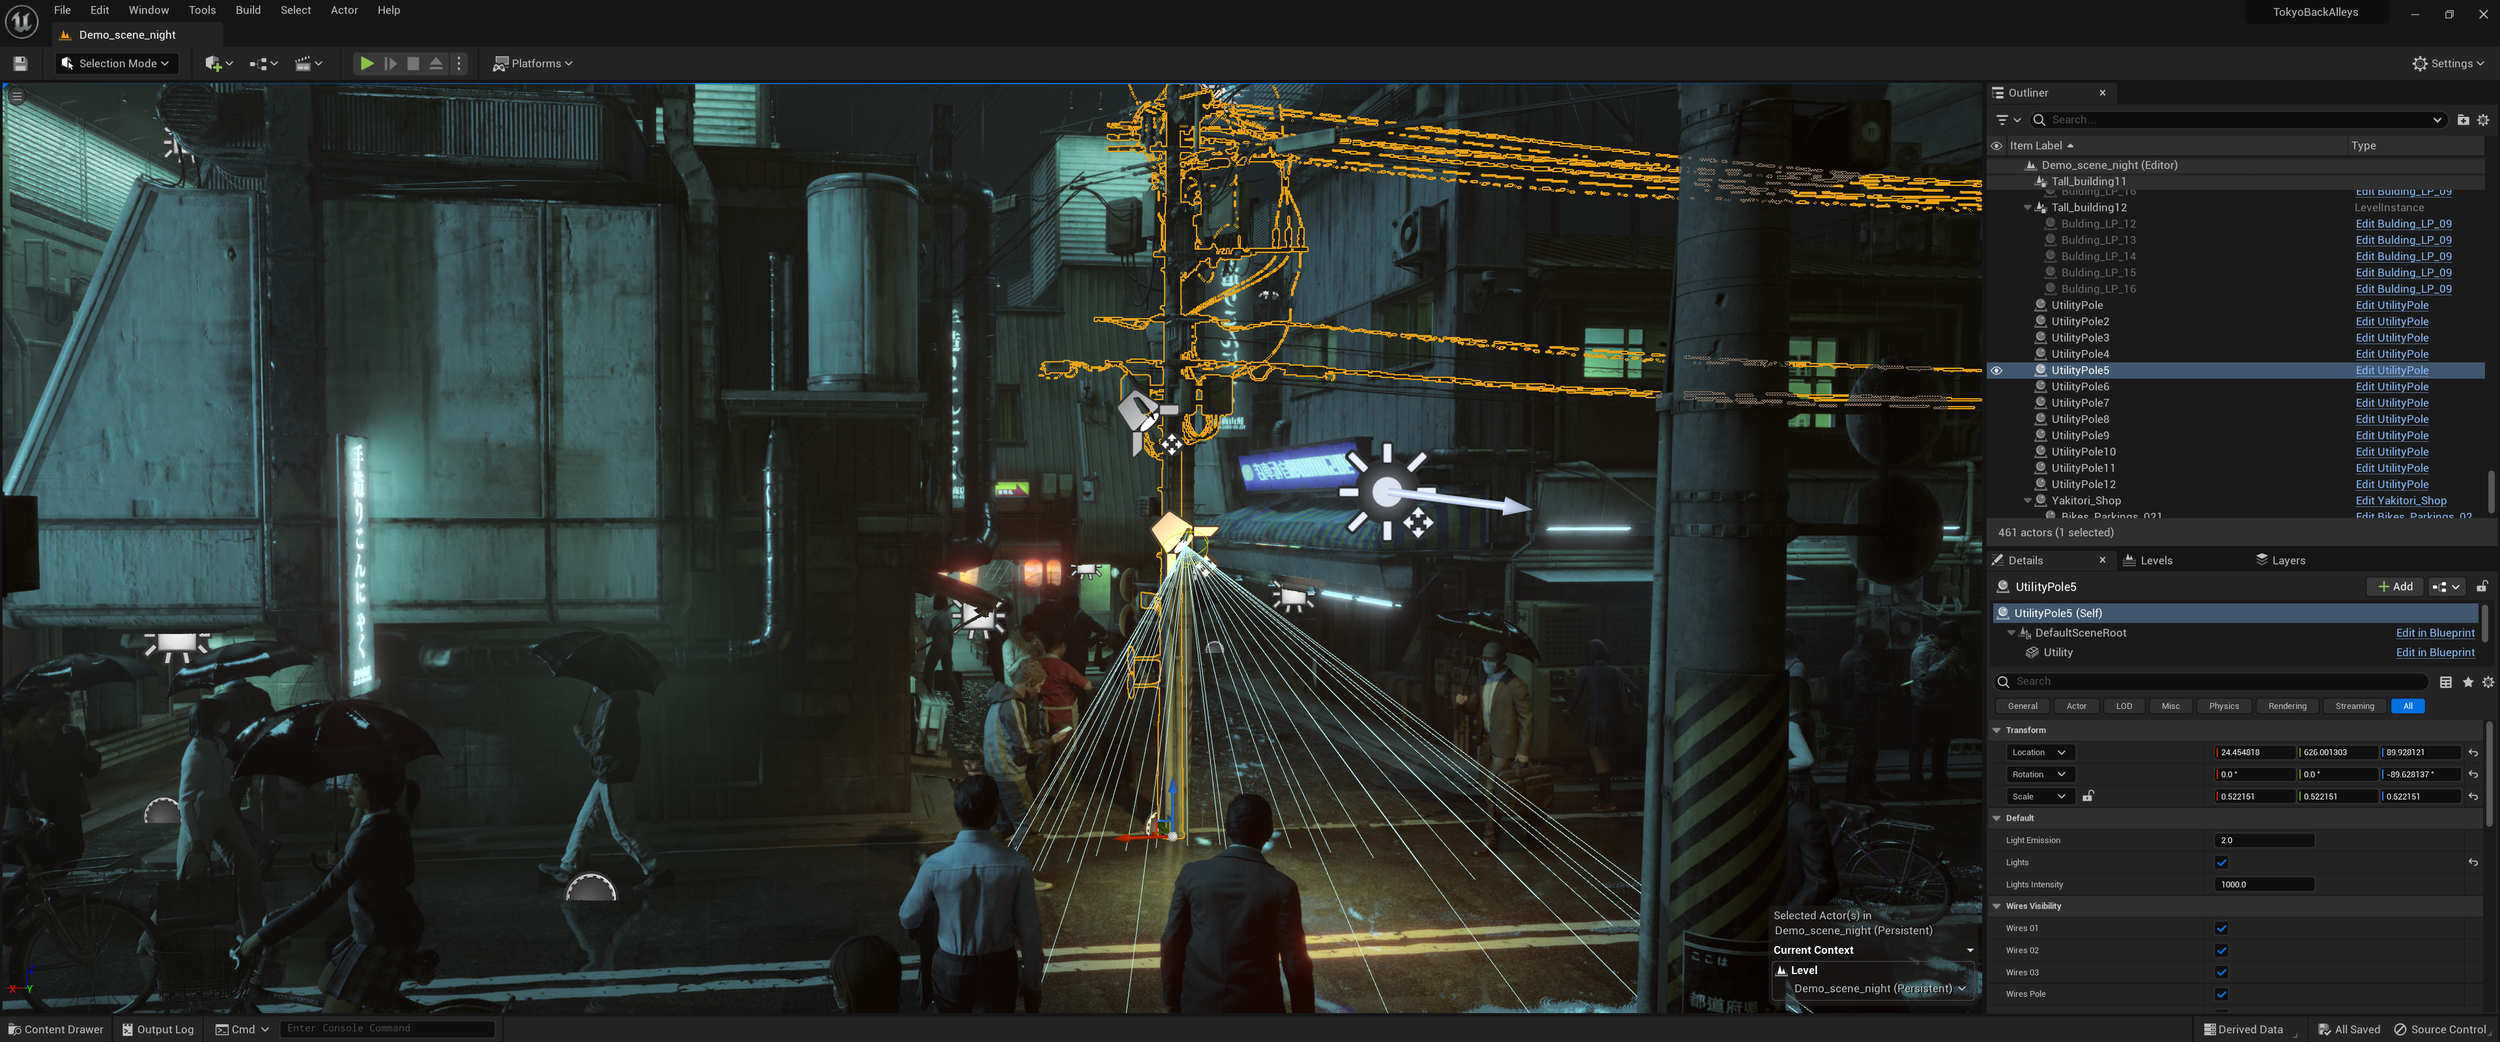
Task: Click the Unreal Engine logo icon
Action: point(21,20)
